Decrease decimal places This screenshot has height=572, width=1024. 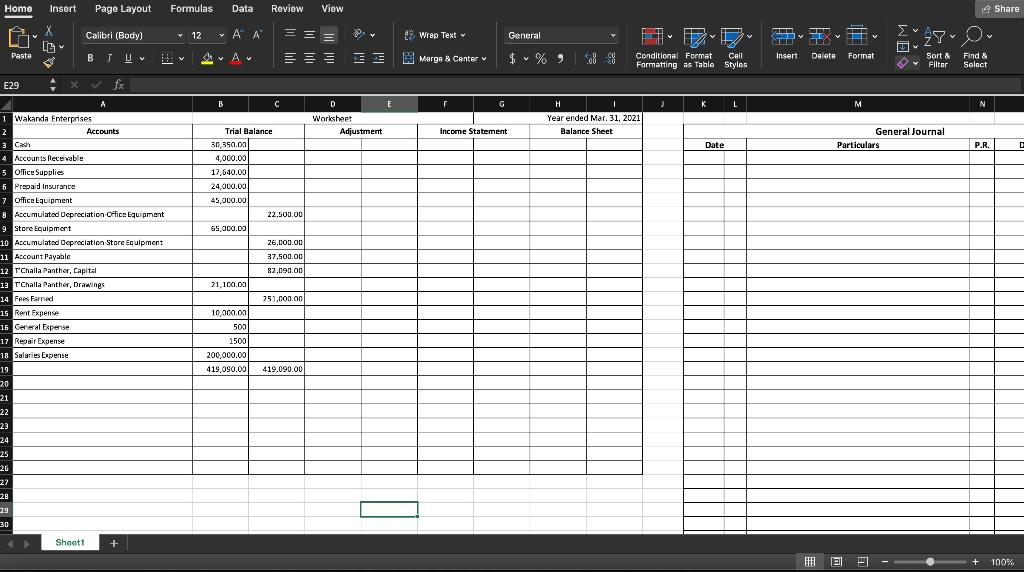tap(610, 59)
